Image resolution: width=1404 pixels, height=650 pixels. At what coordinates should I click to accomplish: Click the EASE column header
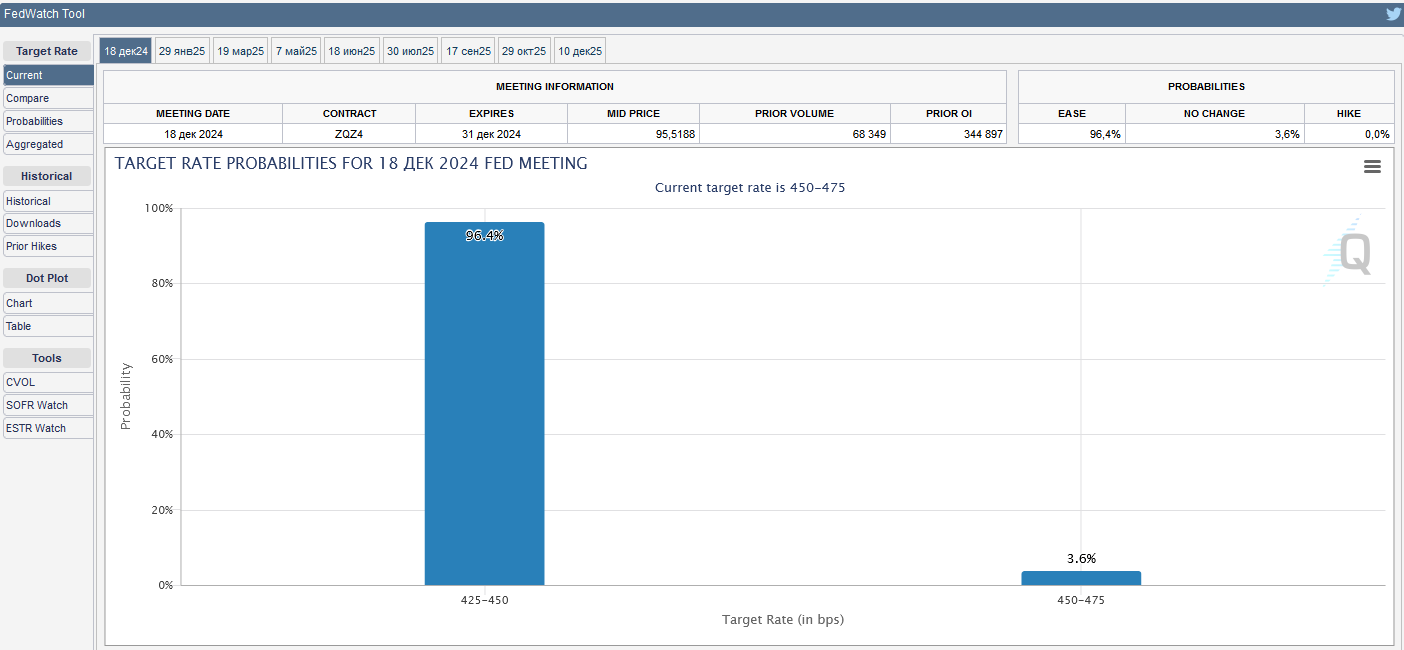pos(1072,113)
